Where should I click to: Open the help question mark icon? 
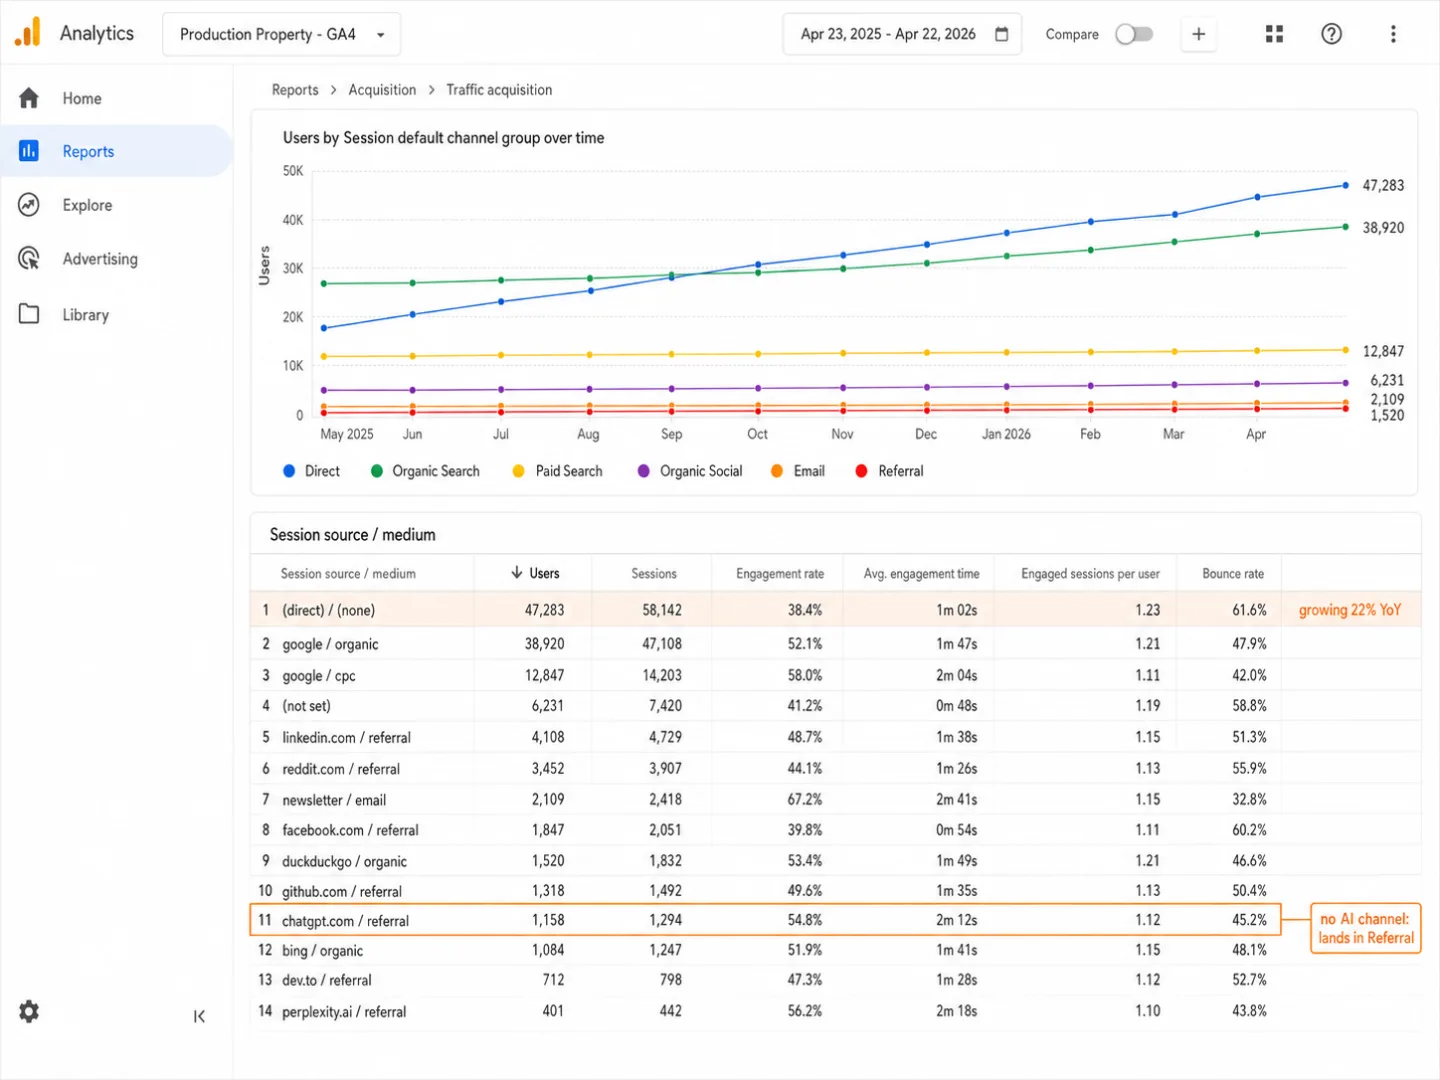tap(1331, 34)
